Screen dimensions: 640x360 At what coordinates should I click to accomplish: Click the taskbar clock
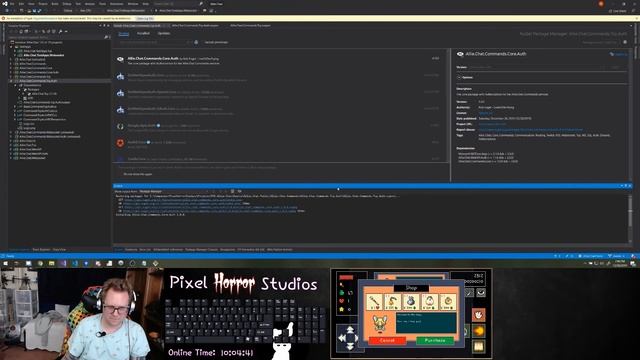click(x=620, y=264)
